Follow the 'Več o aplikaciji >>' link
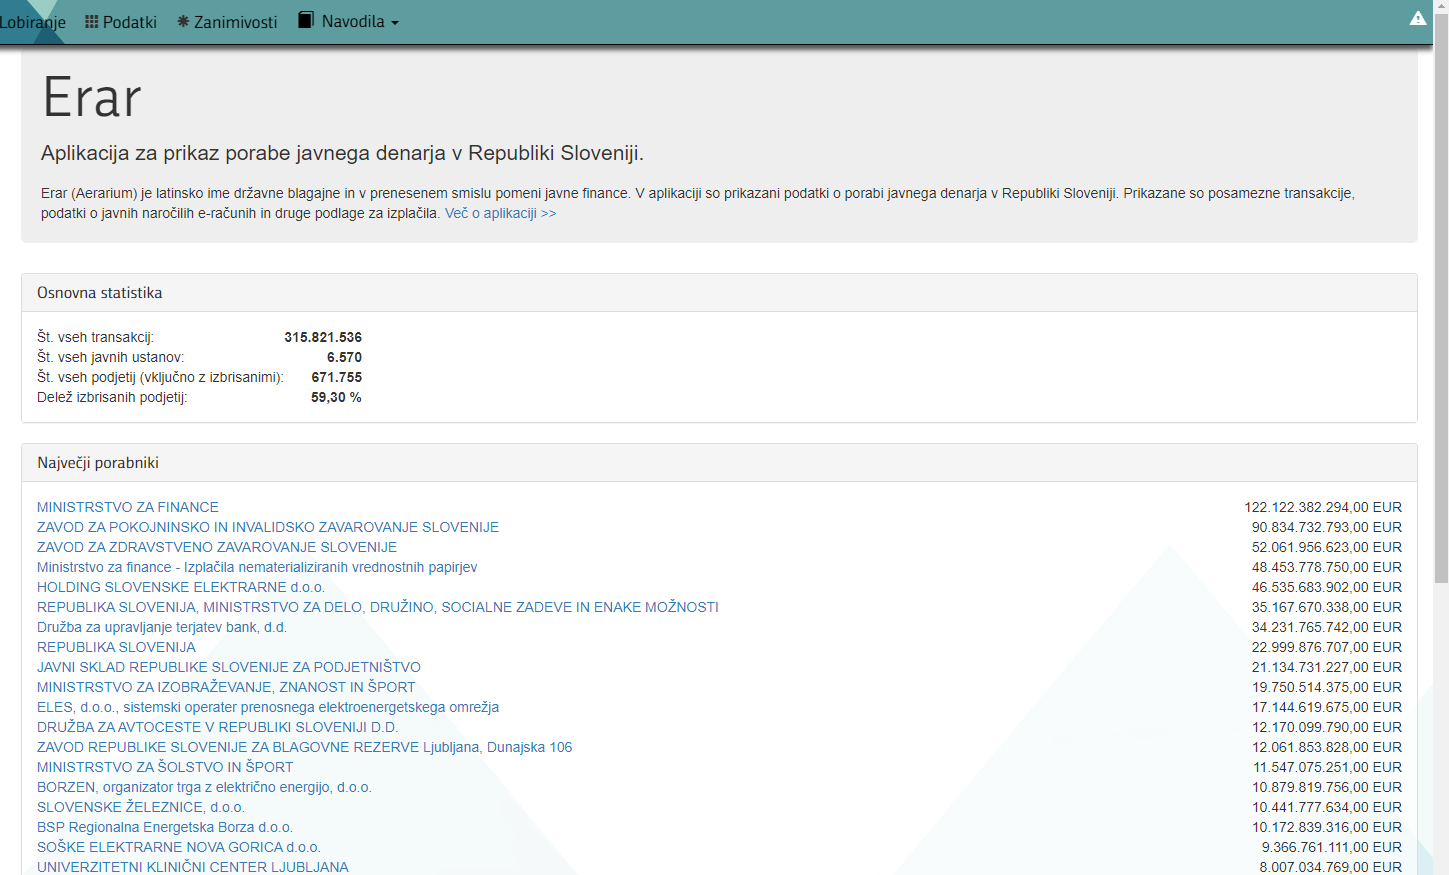Image resolution: width=1449 pixels, height=875 pixels. (x=500, y=213)
